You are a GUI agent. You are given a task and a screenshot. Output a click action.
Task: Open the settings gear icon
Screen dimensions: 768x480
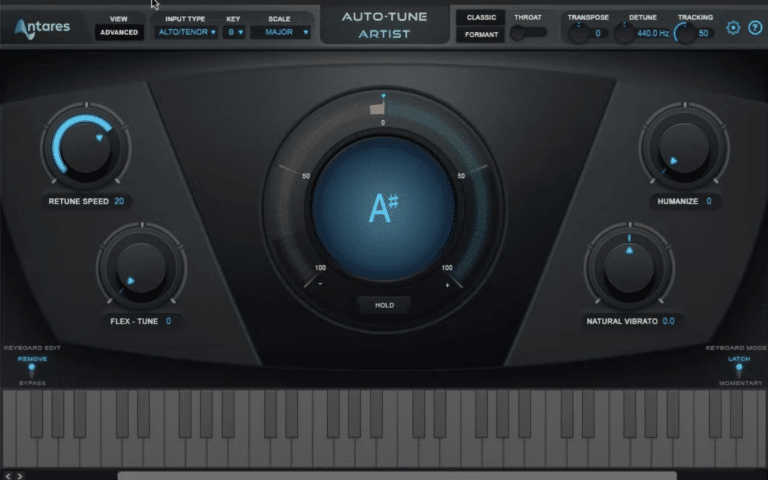(x=733, y=28)
